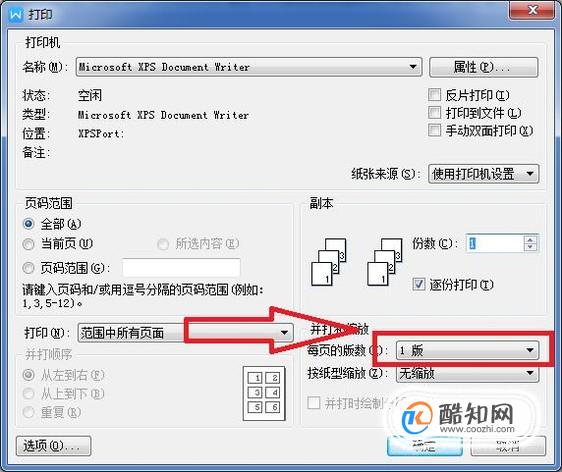
Task: Enable the 打印到文件 checkbox
Action: [434, 113]
